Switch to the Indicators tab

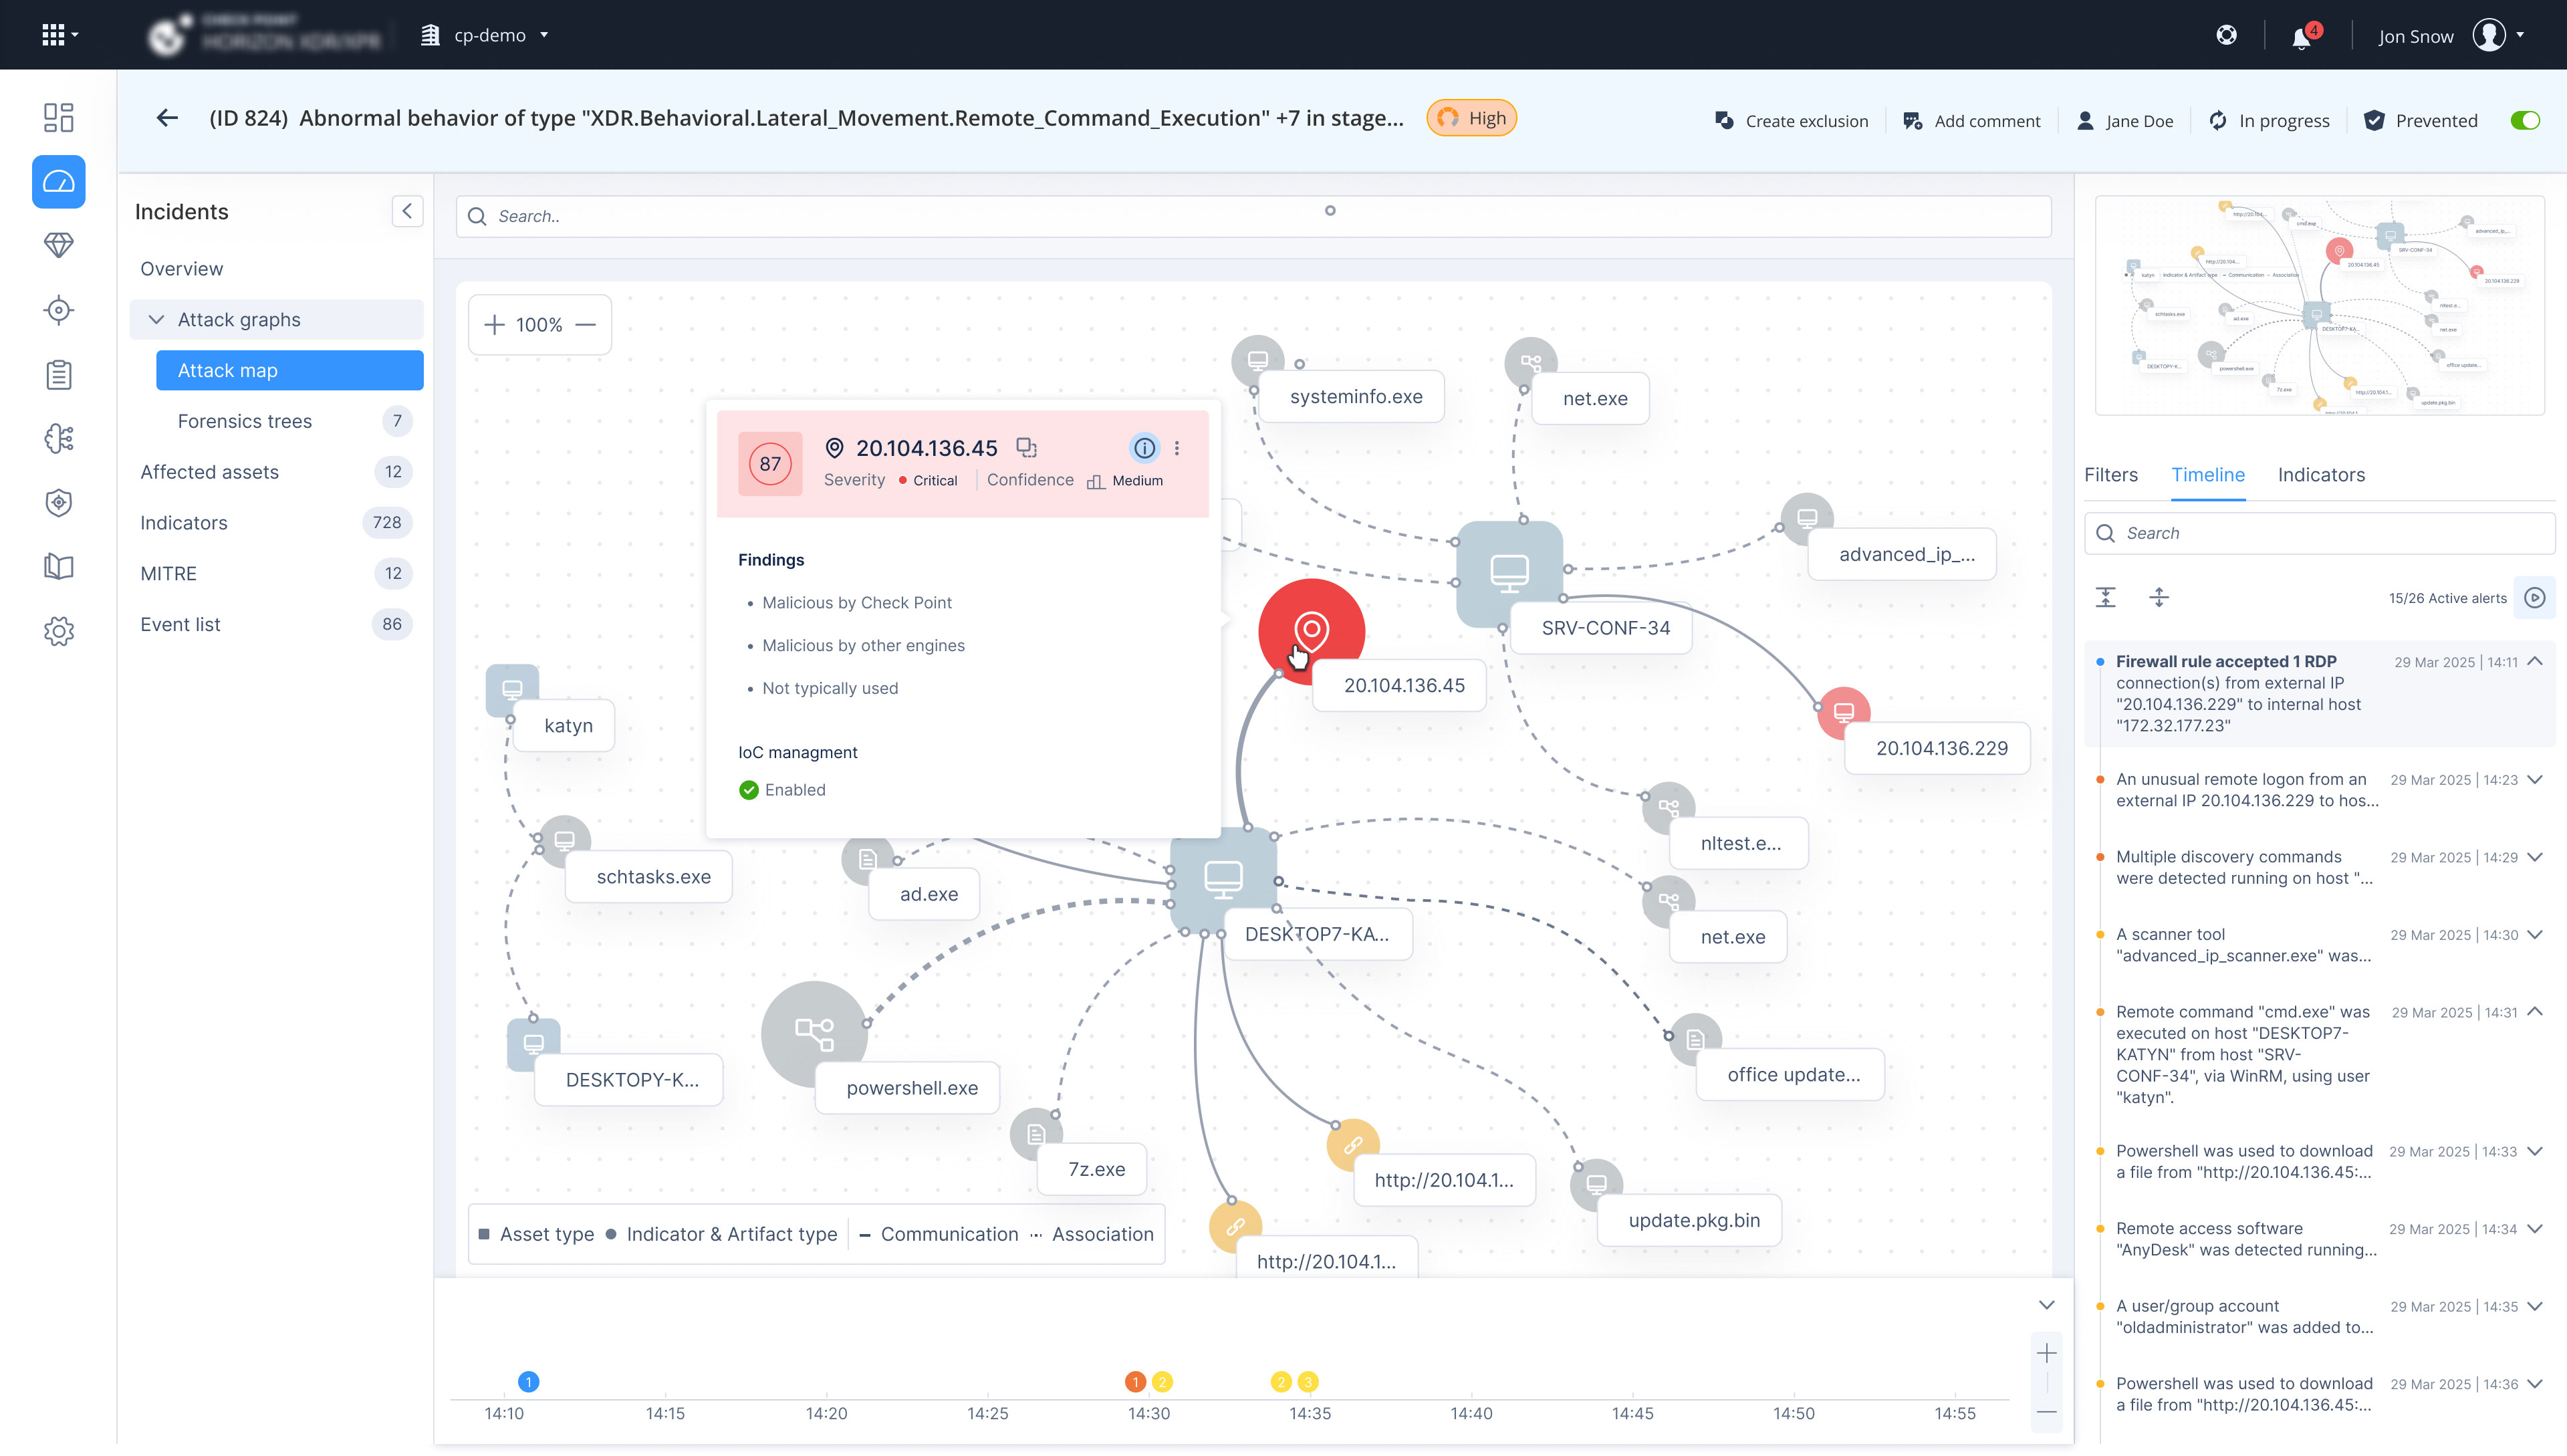coord(2321,475)
